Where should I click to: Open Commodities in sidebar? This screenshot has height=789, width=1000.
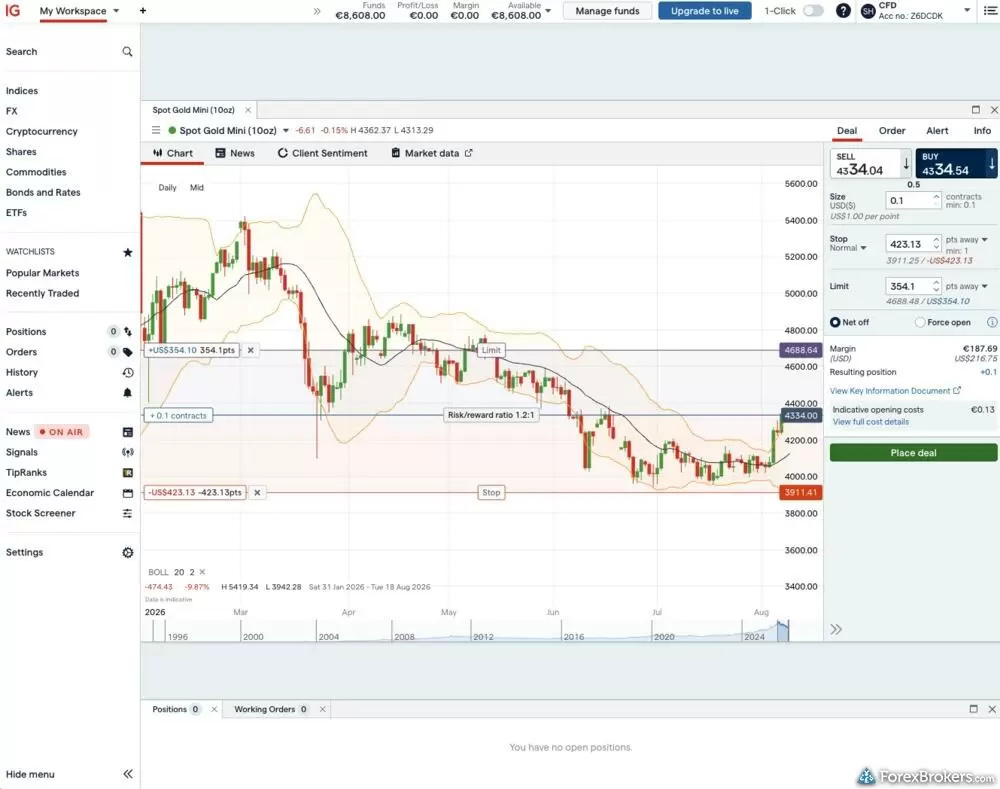pyautogui.click(x=36, y=172)
